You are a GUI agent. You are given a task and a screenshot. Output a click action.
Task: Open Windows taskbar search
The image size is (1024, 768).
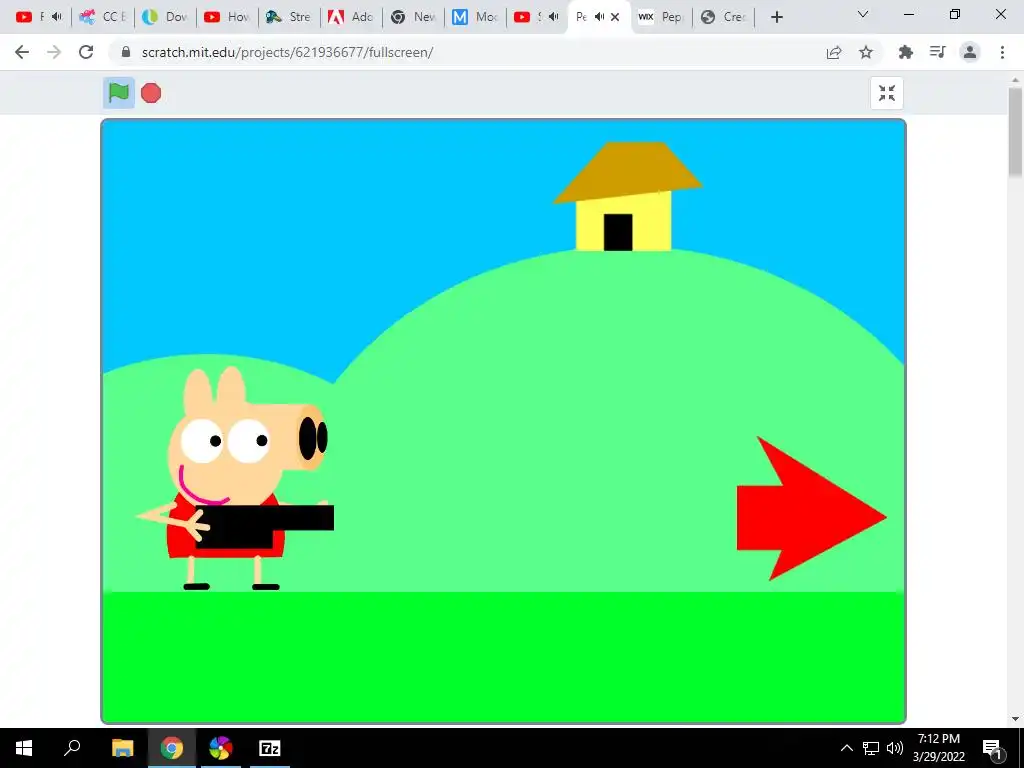pos(72,748)
